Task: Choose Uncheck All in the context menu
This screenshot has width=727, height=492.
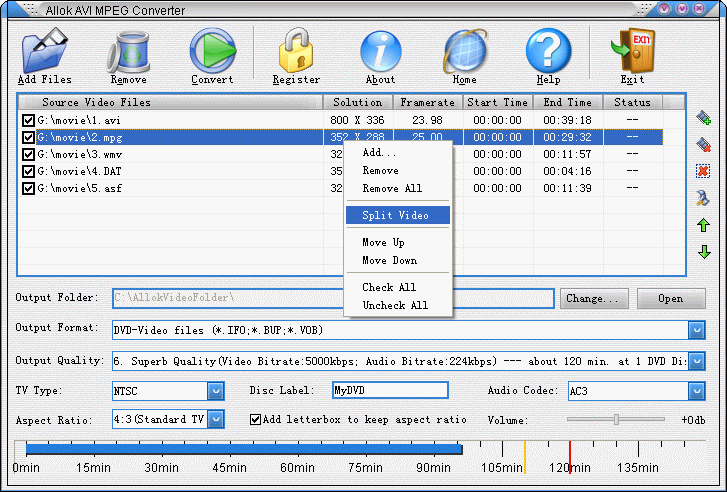Action: (x=398, y=305)
